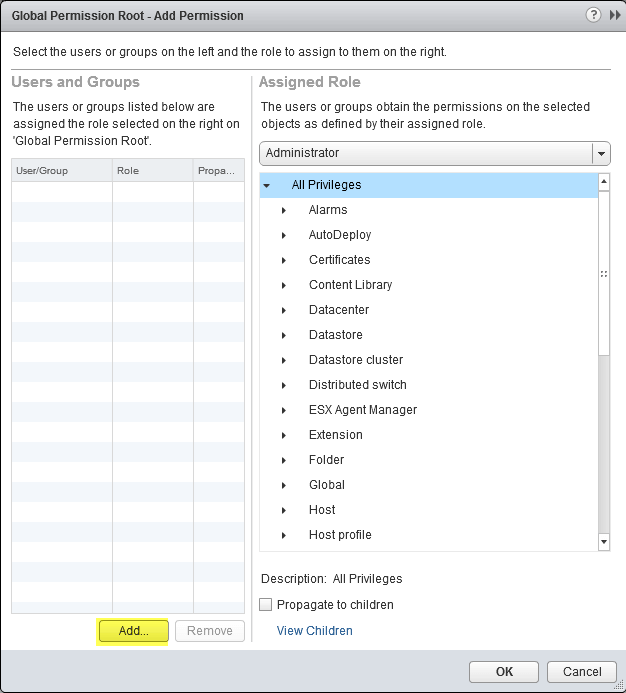Viewport: 626px width, 693px height.
Task: Expand the Datastore cluster privileges
Action: pos(284,360)
